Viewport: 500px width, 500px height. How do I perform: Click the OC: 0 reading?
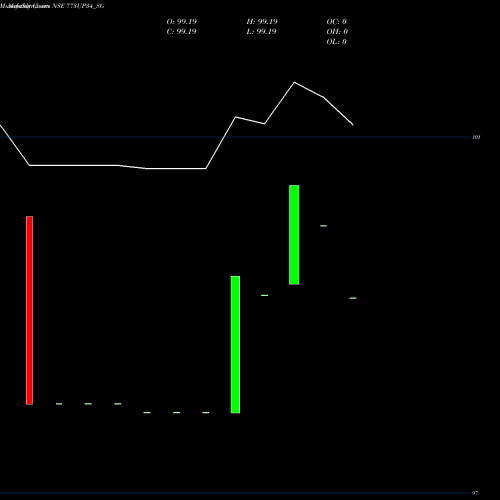pyautogui.click(x=337, y=22)
